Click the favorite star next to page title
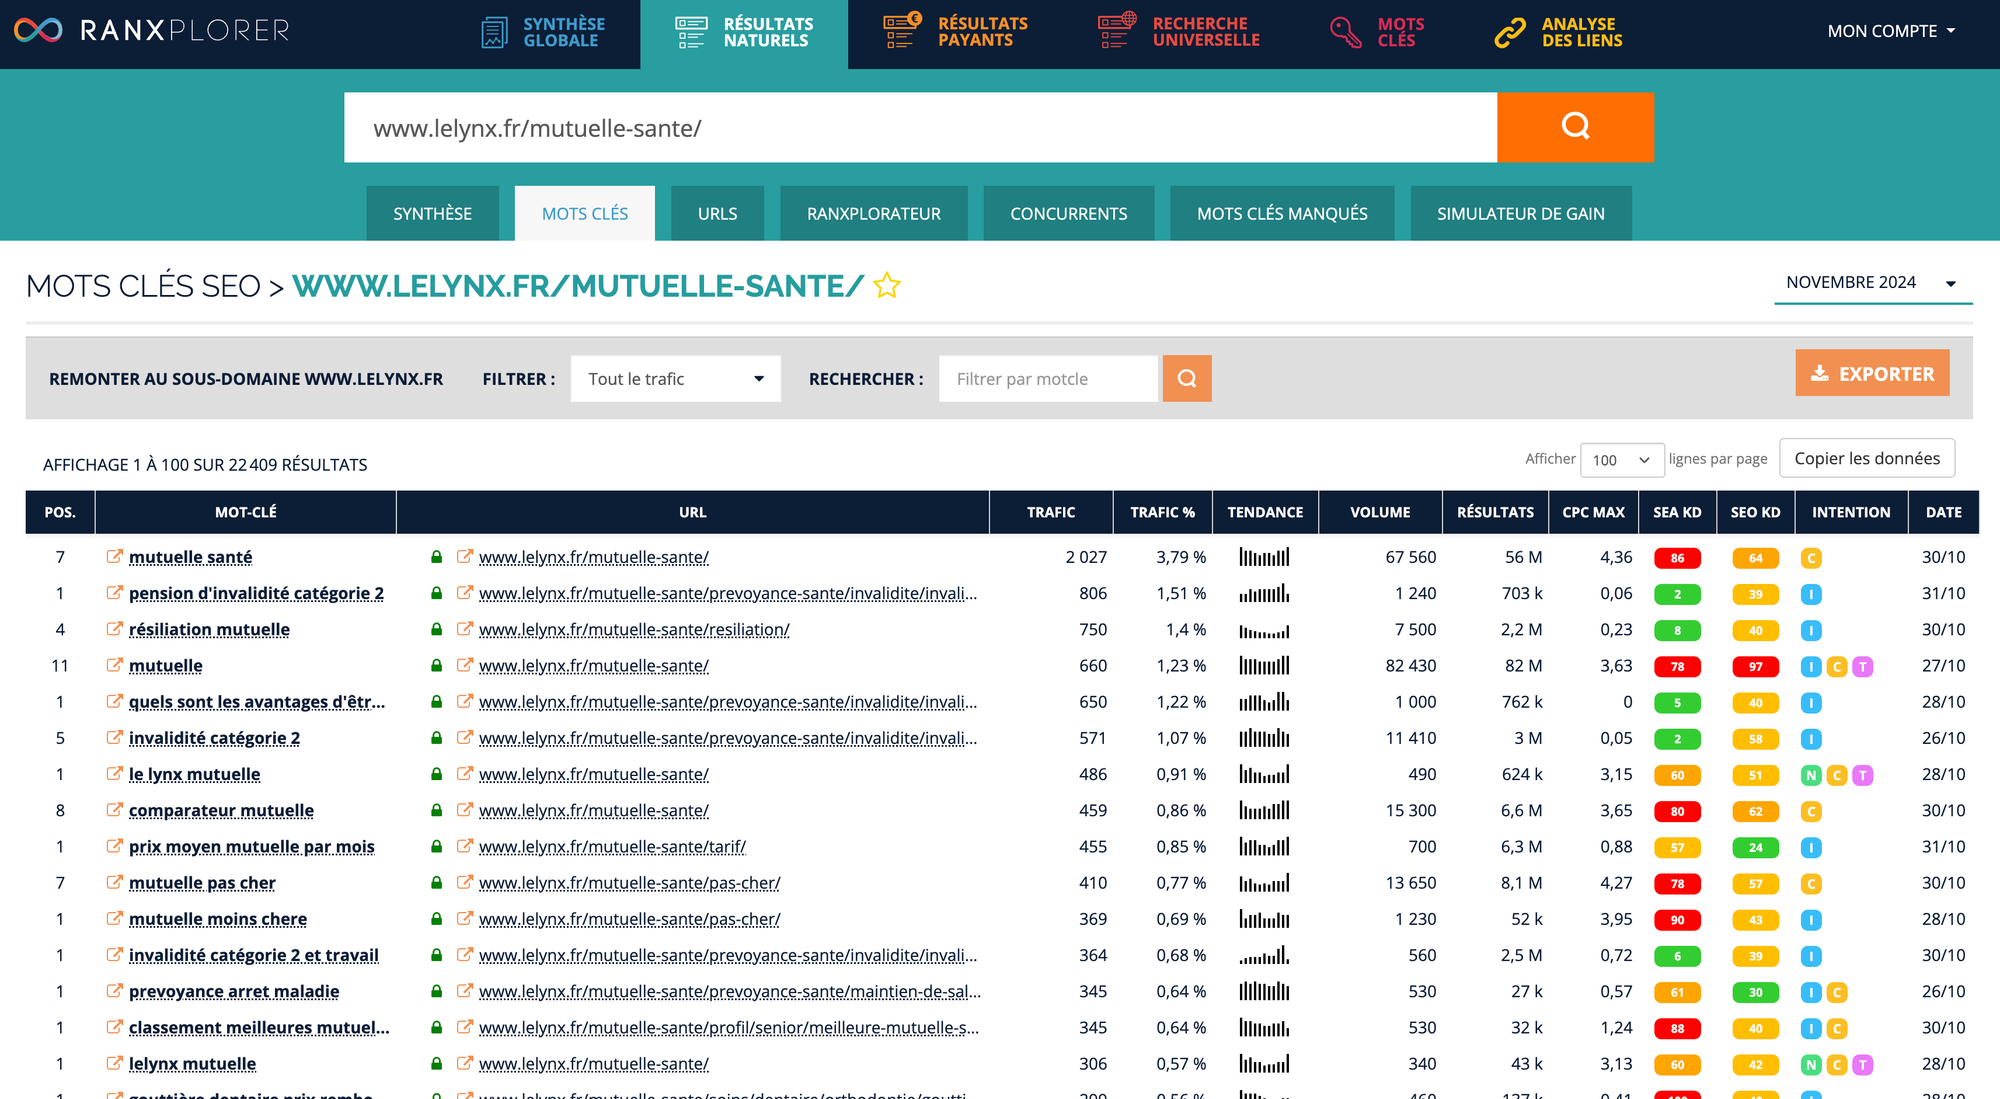This screenshot has width=2000, height=1099. [x=886, y=286]
